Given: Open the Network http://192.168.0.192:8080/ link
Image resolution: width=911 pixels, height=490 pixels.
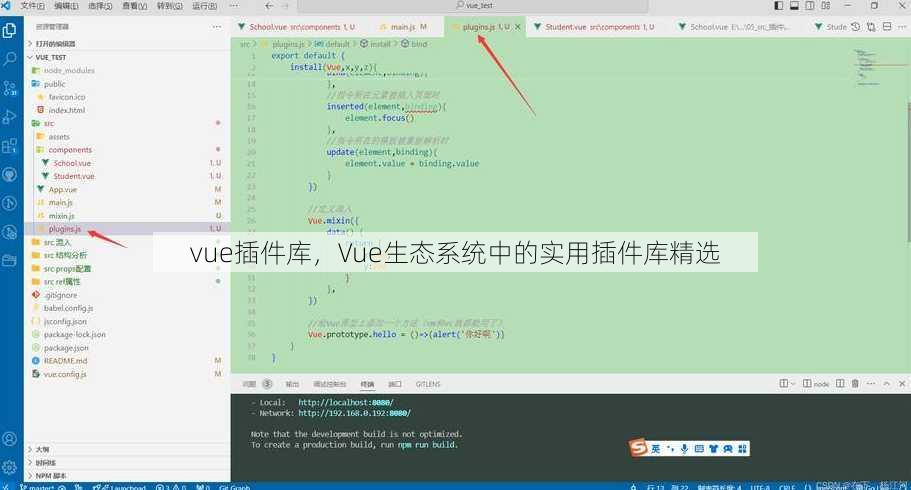Looking at the screenshot, I should (x=354, y=413).
